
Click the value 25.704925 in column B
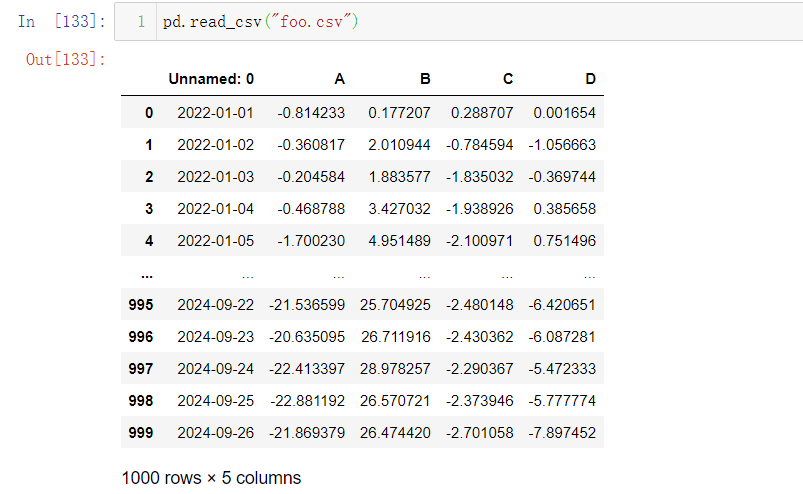point(395,305)
